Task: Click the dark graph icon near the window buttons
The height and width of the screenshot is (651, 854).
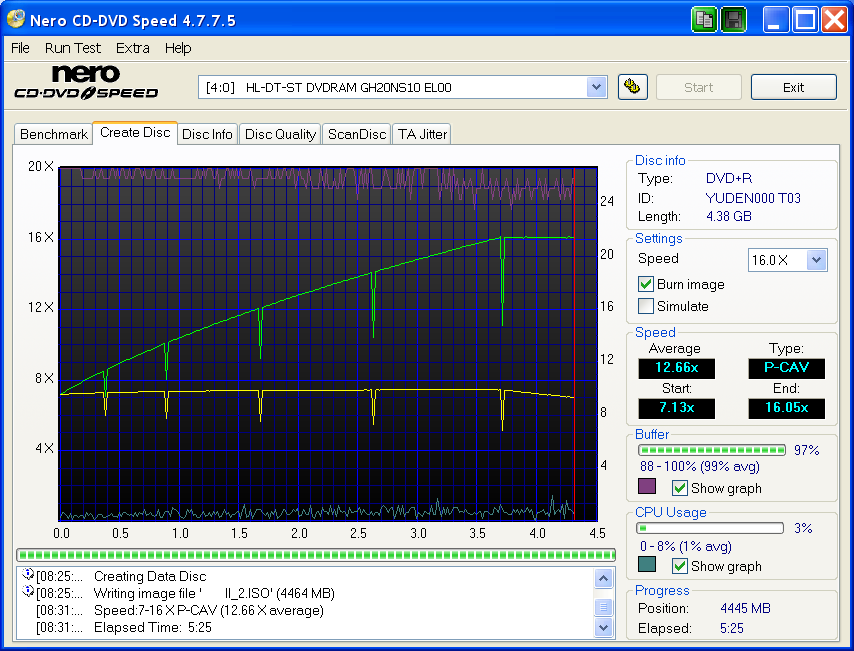Action: click(733, 18)
